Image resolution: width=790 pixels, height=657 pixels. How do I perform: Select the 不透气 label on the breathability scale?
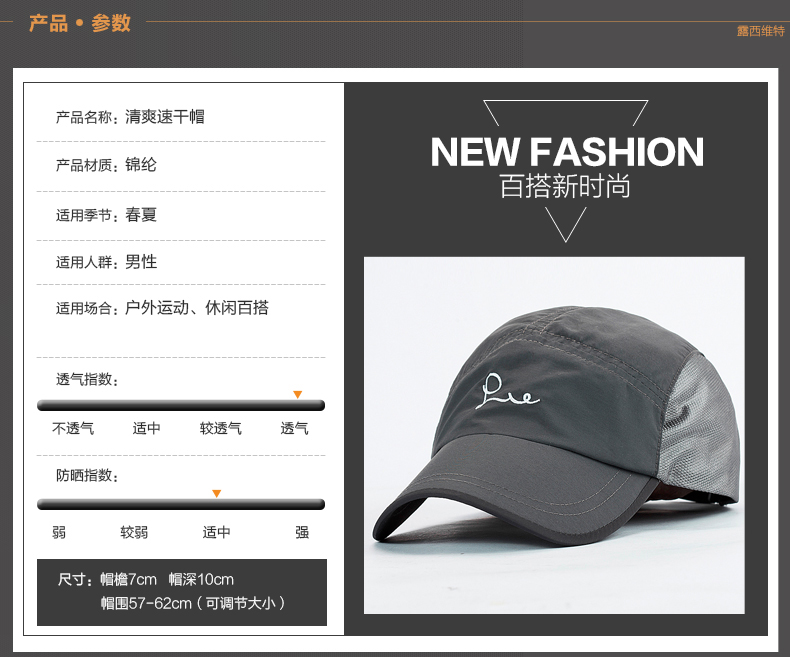[x=73, y=428]
